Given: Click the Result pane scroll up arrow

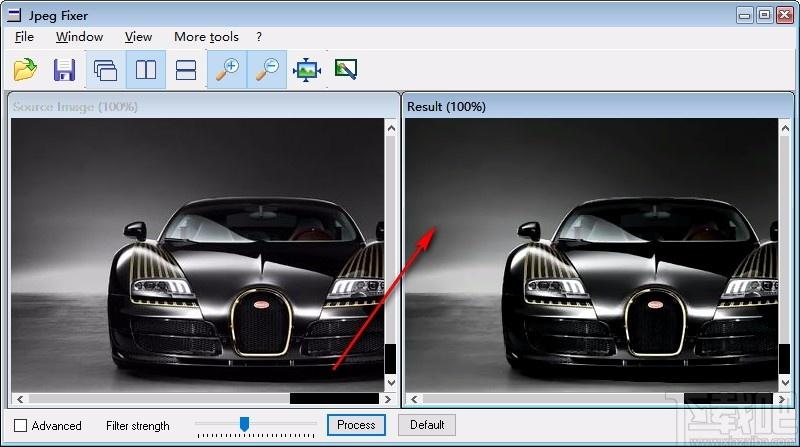Looking at the screenshot, I should [785, 128].
